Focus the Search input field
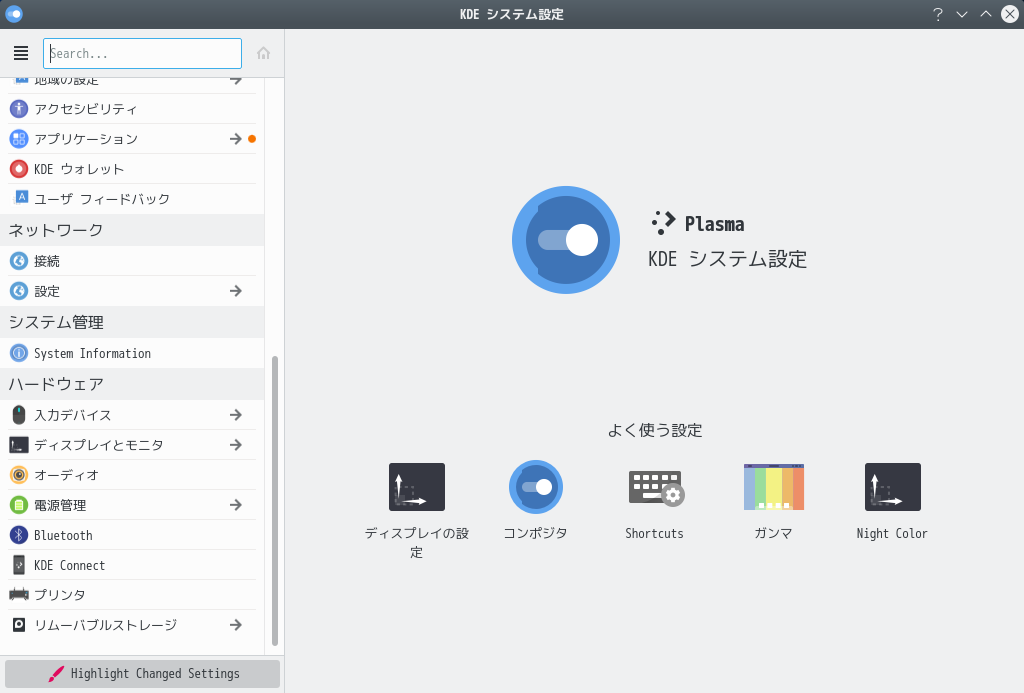Image resolution: width=1024 pixels, height=693 pixels. (x=142, y=53)
